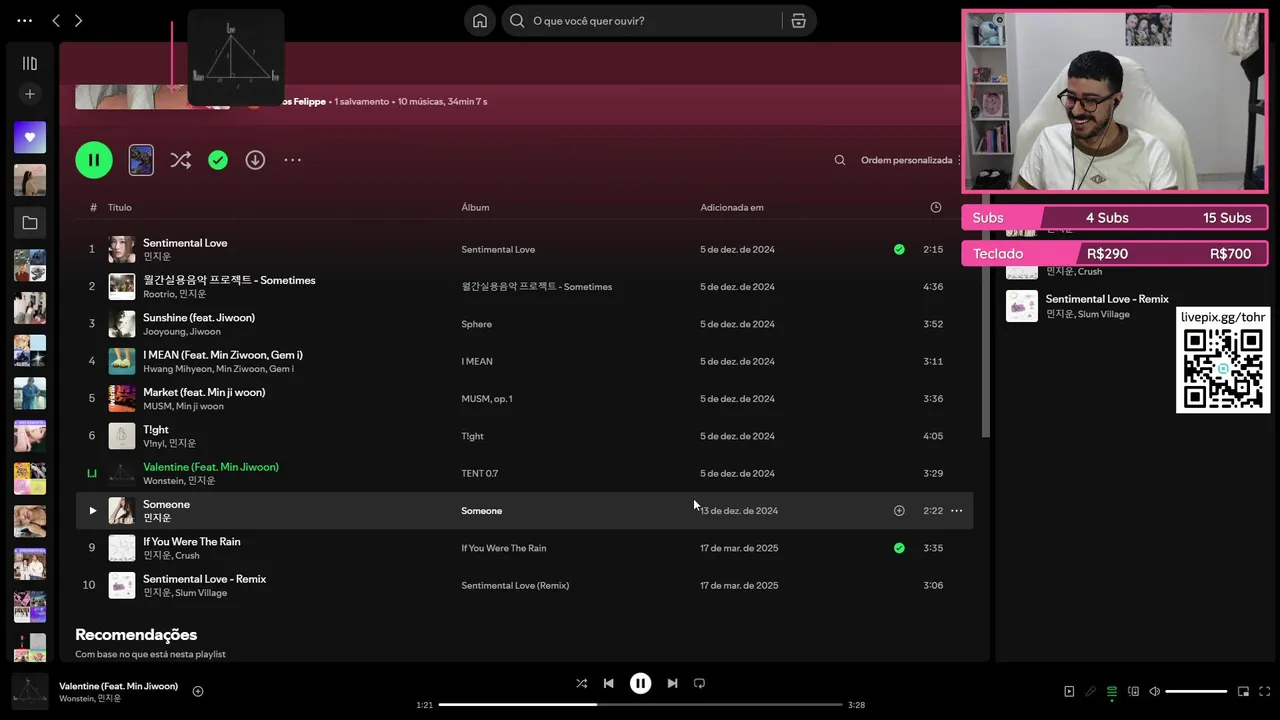Pause playback in bottom player bar
This screenshot has width=1280, height=720.
[640, 683]
